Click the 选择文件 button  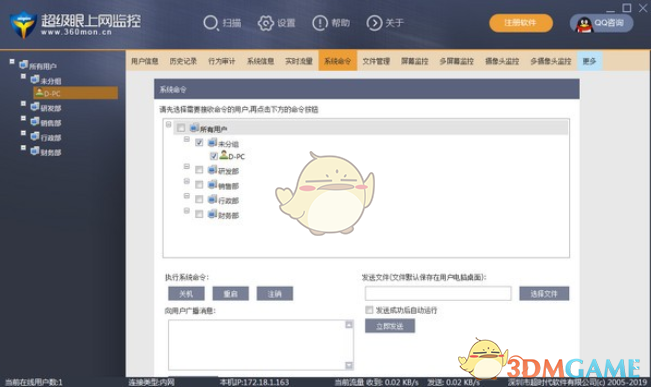pyautogui.click(x=544, y=294)
